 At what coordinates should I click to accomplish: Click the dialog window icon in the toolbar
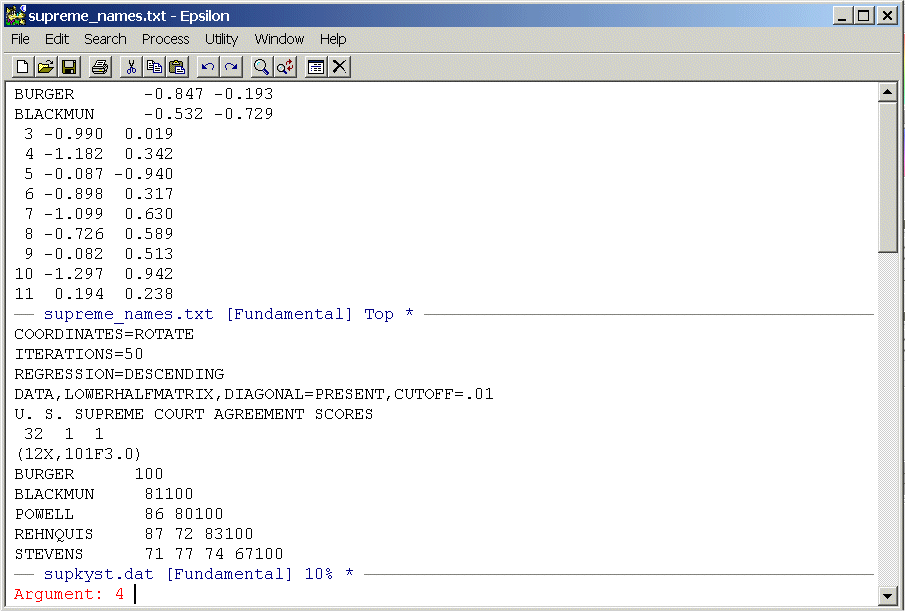[x=316, y=67]
